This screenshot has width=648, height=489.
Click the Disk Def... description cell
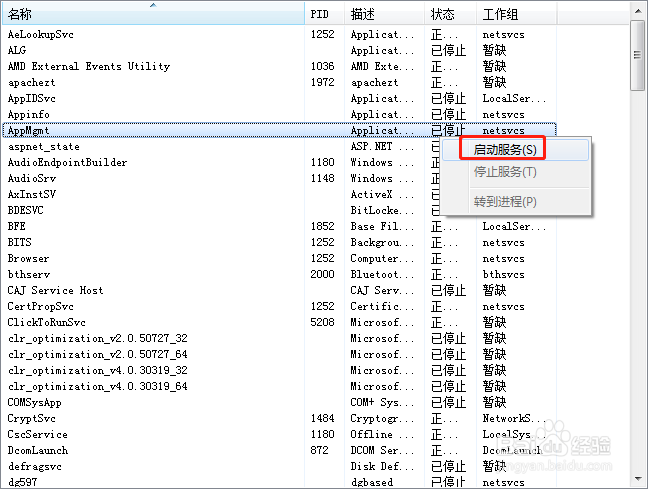point(382,466)
